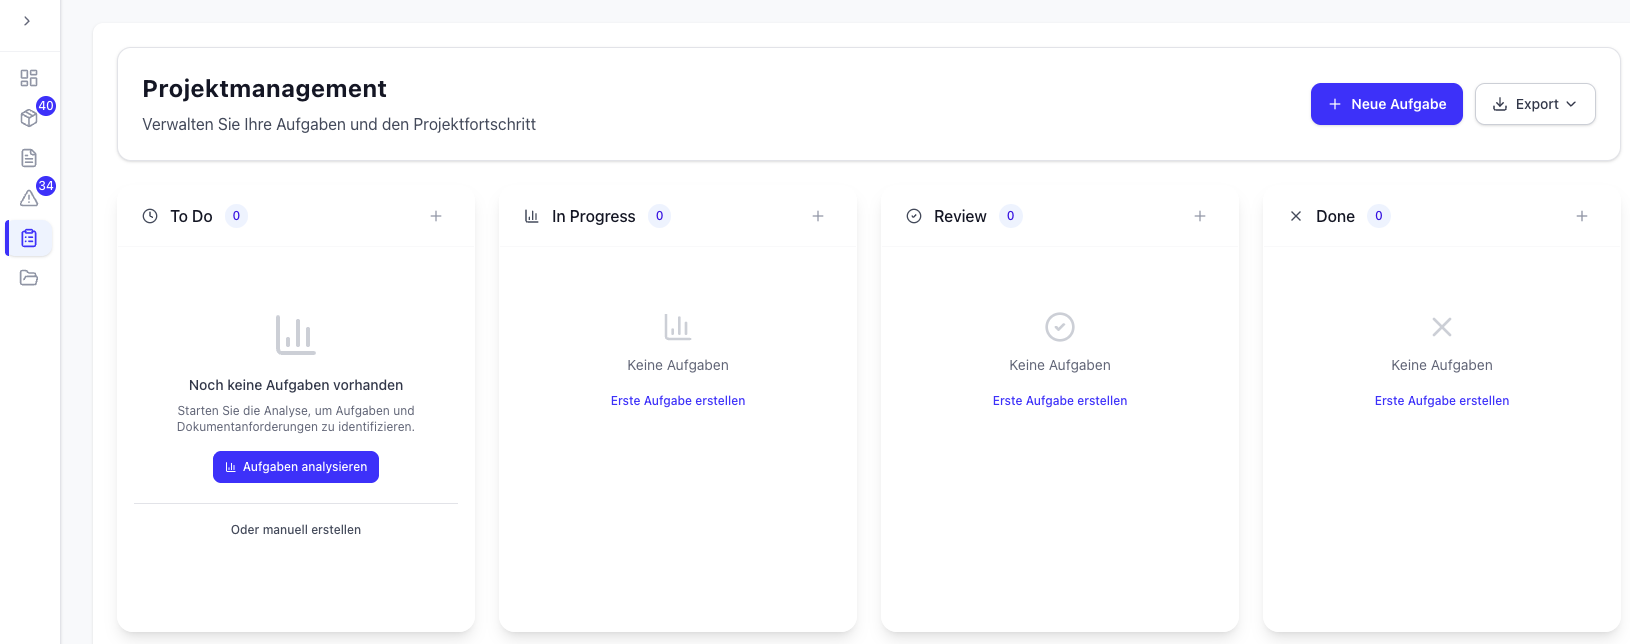Screen dimensions: 1630x644
Task: Click Erste Aufgabe erstellen under Done
Action: (x=1442, y=401)
